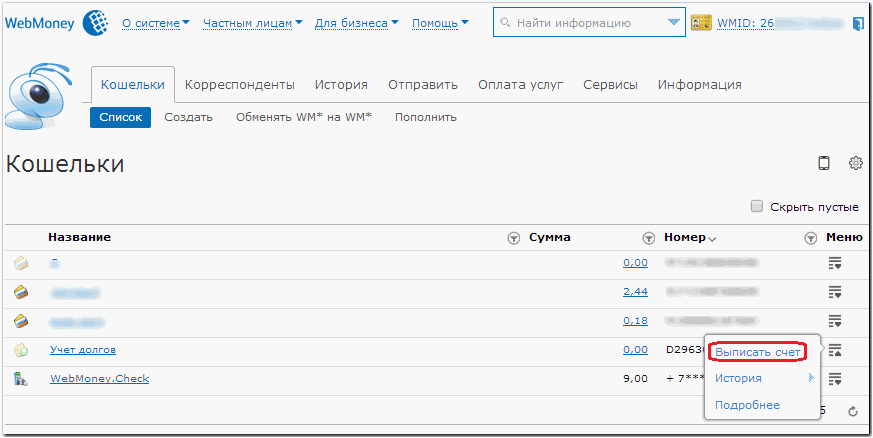
Task: Click the Найти информацию search field
Action: 580,23
